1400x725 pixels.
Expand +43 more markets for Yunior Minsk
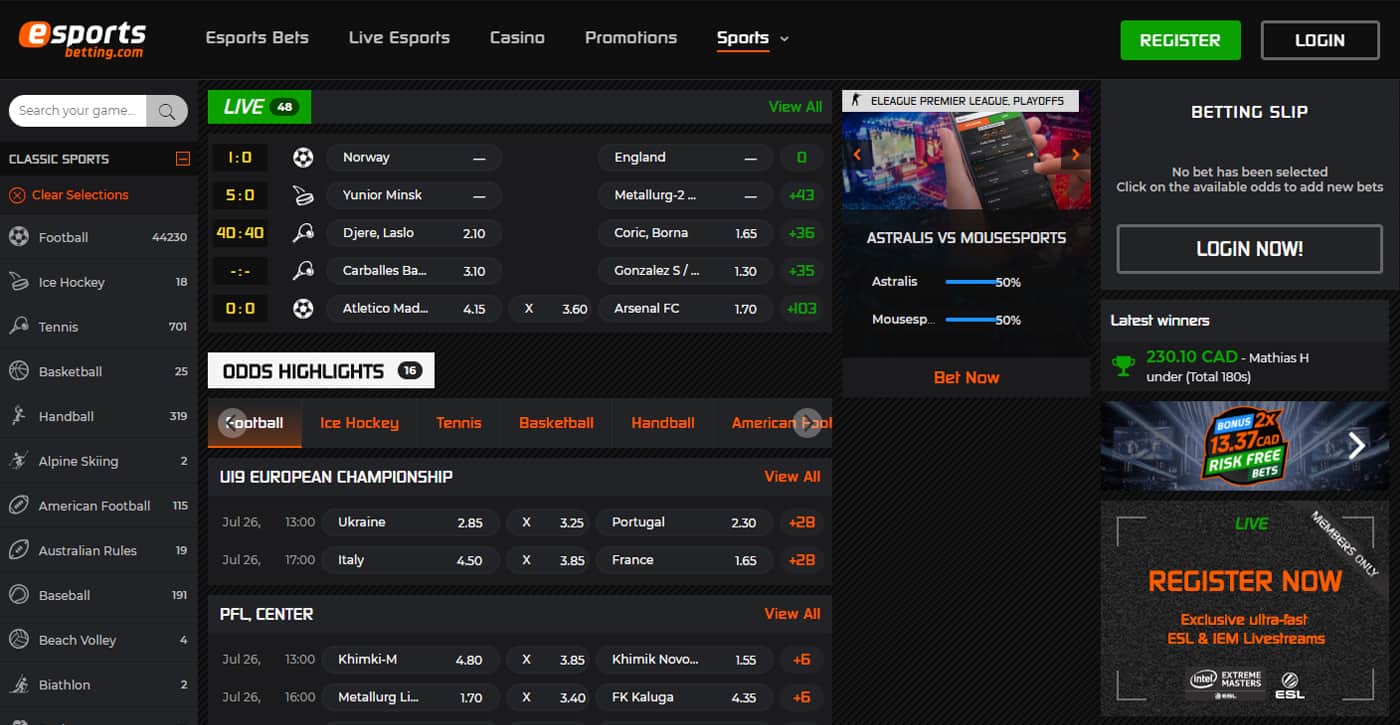coord(802,195)
